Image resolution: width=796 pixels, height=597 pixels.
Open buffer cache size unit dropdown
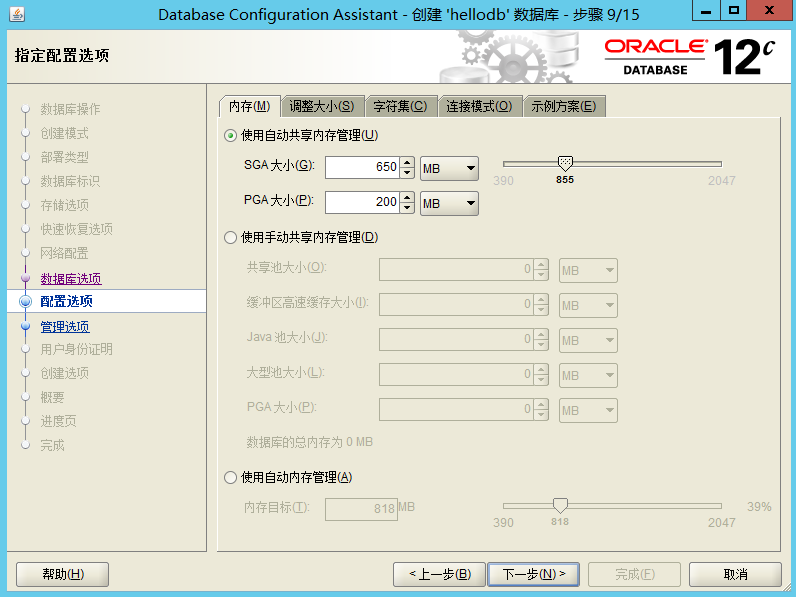(588, 306)
